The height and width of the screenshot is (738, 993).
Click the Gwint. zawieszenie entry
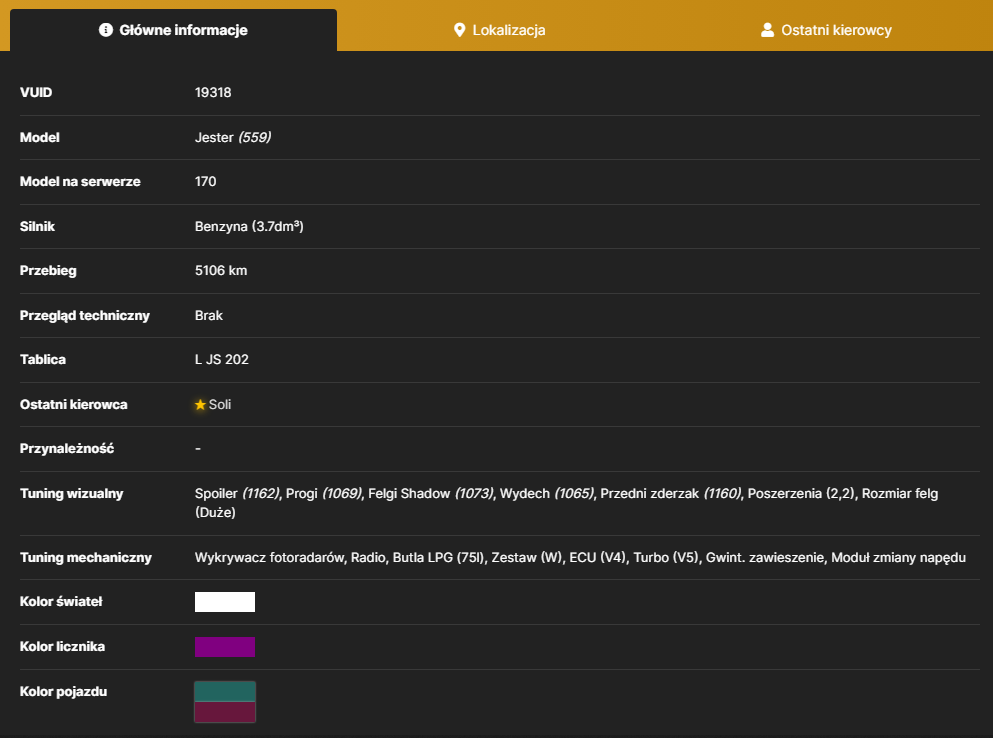765,557
